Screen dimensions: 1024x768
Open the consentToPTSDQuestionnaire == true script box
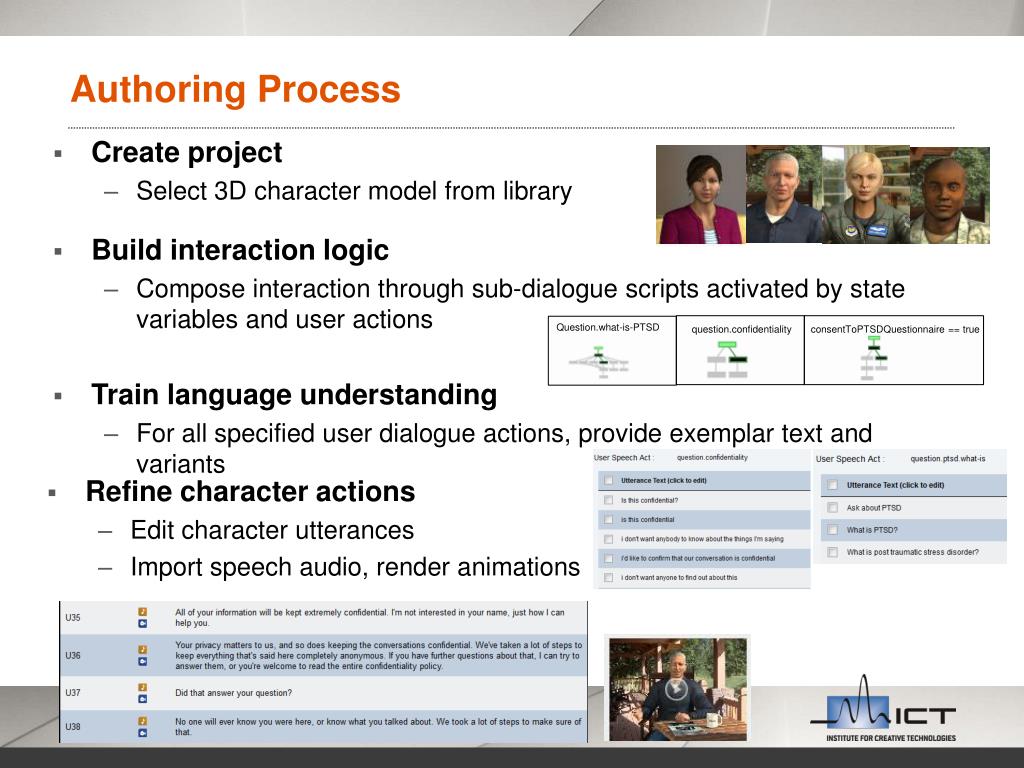894,350
